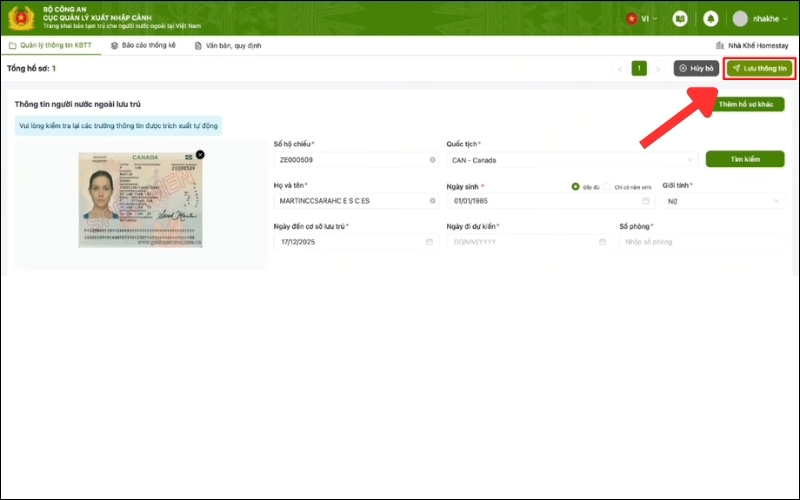Screen dimensions: 800x500
Task: Open calendar for expected departure date
Action: [602, 242]
